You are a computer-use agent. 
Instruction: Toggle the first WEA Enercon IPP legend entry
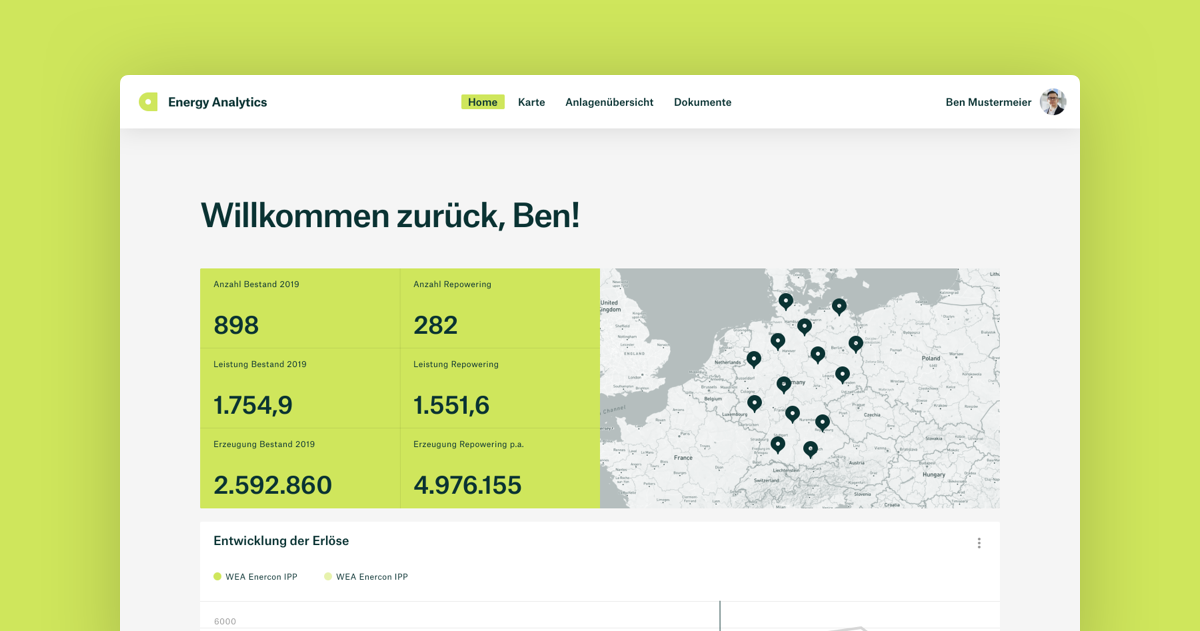pos(255,576)
